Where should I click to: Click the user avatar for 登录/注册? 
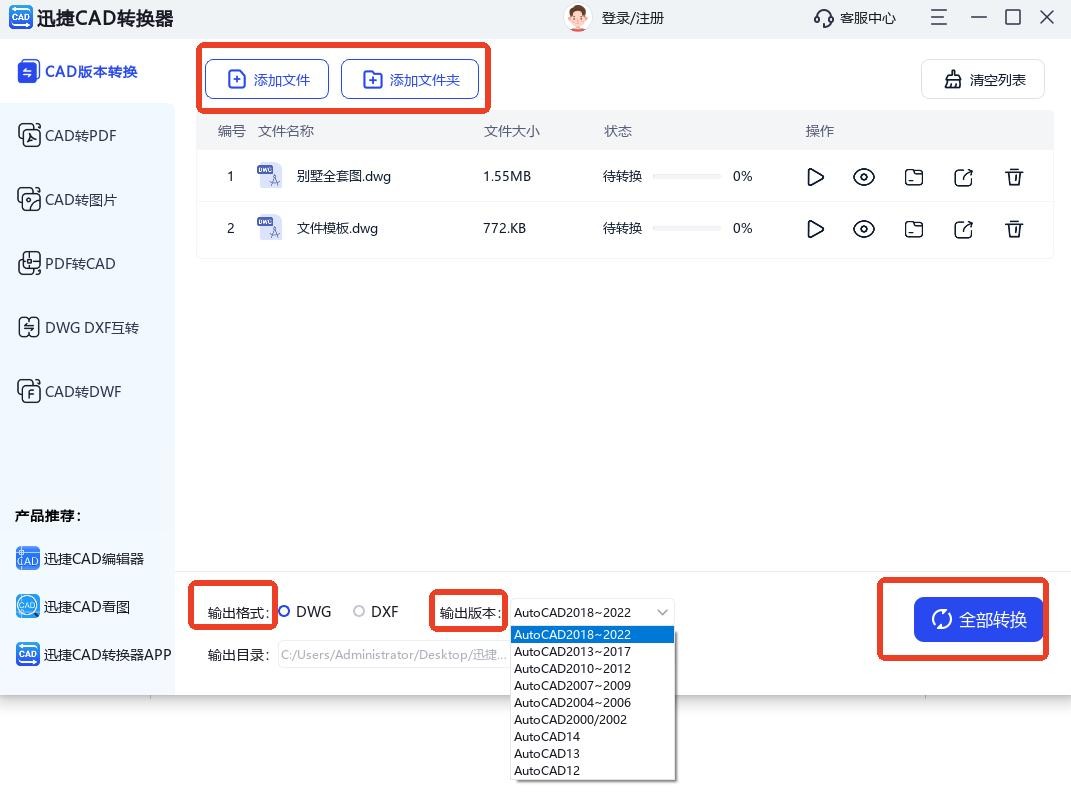(577, 18)
